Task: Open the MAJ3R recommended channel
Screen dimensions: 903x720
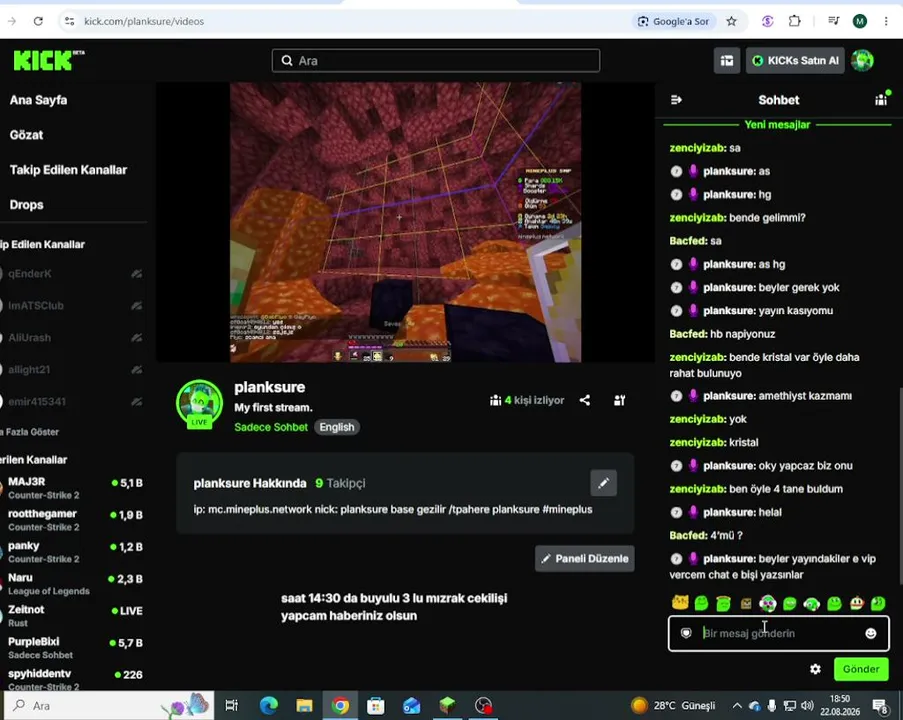Action: tap(71, 488)
